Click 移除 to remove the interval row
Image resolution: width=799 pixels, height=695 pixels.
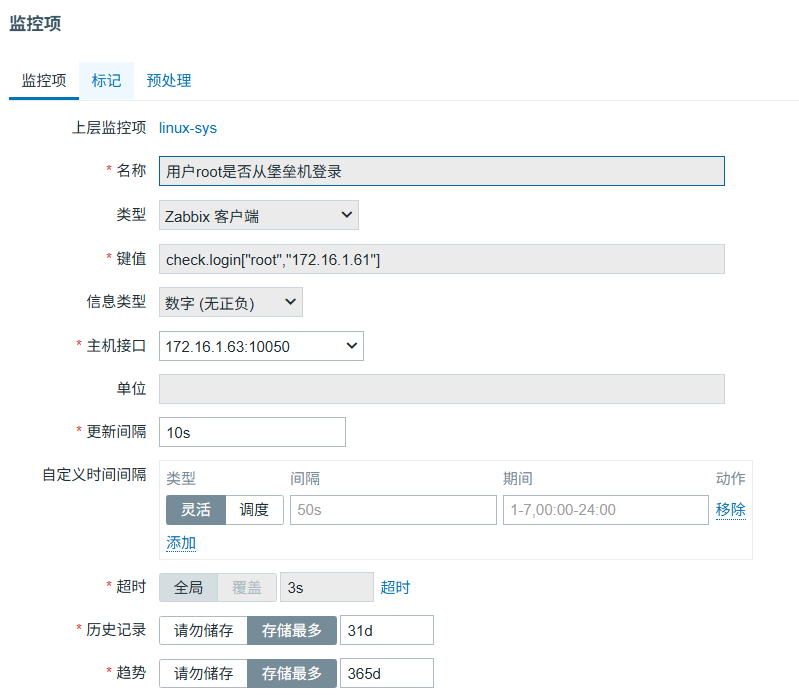(x=730, y=510)
